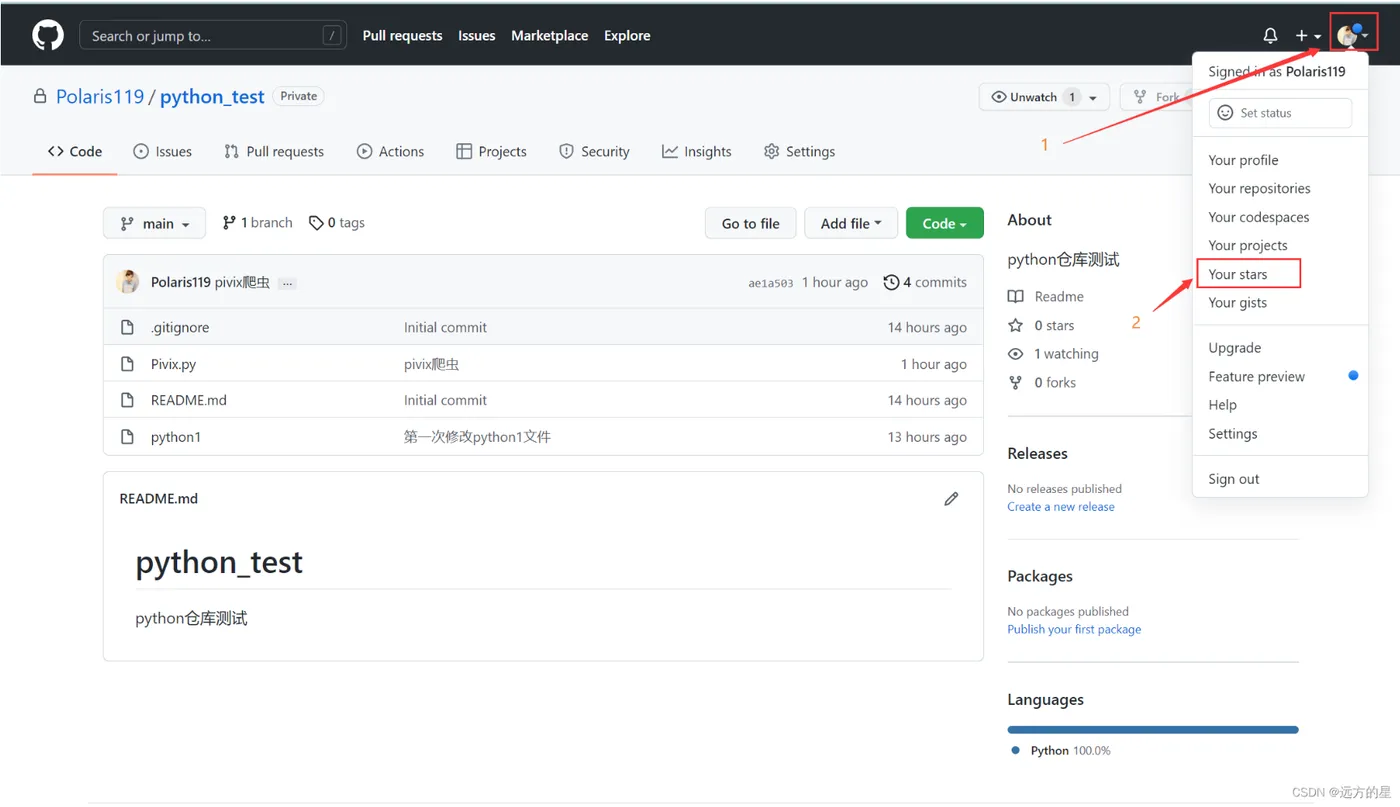Open the python1 file

175,437
